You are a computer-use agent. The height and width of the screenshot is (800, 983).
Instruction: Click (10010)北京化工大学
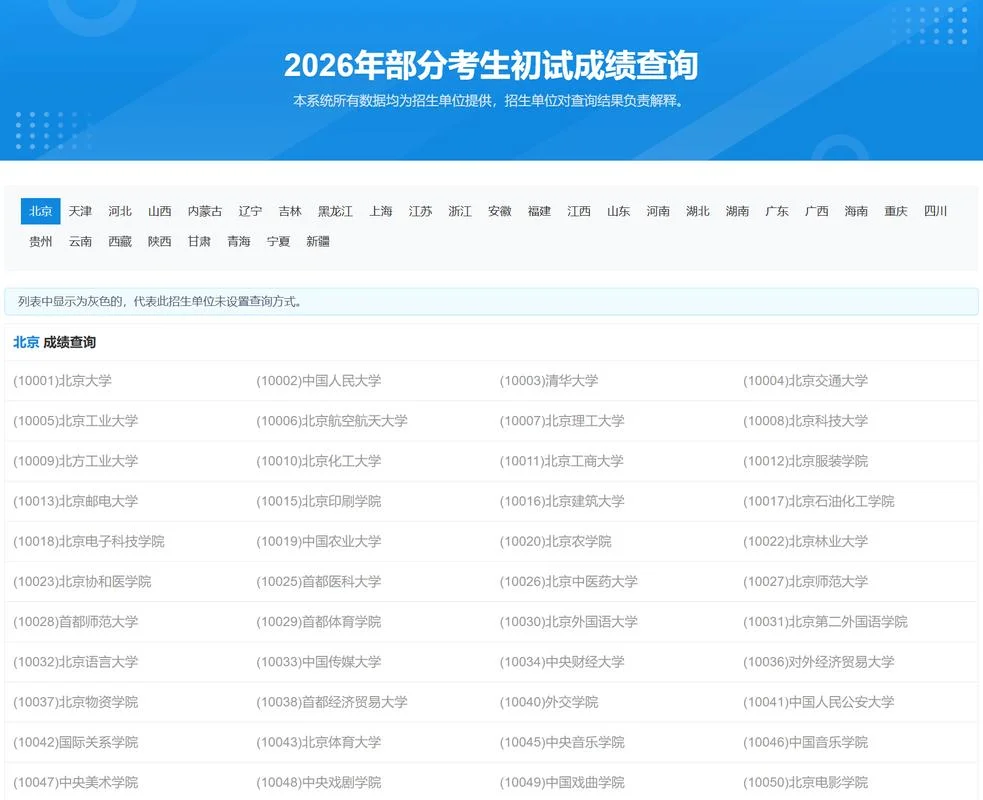click(x=318, y=461)
